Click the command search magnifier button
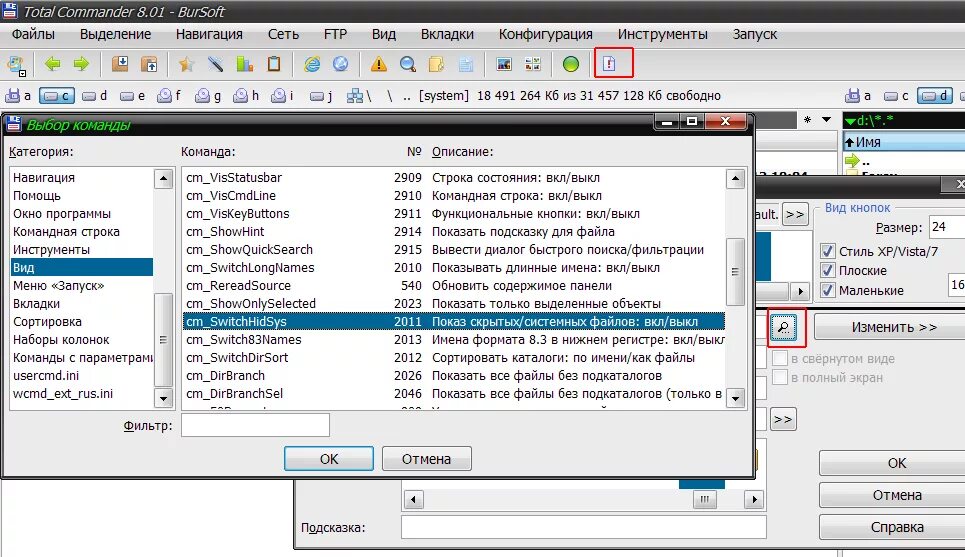 click(x=783, y=327)
